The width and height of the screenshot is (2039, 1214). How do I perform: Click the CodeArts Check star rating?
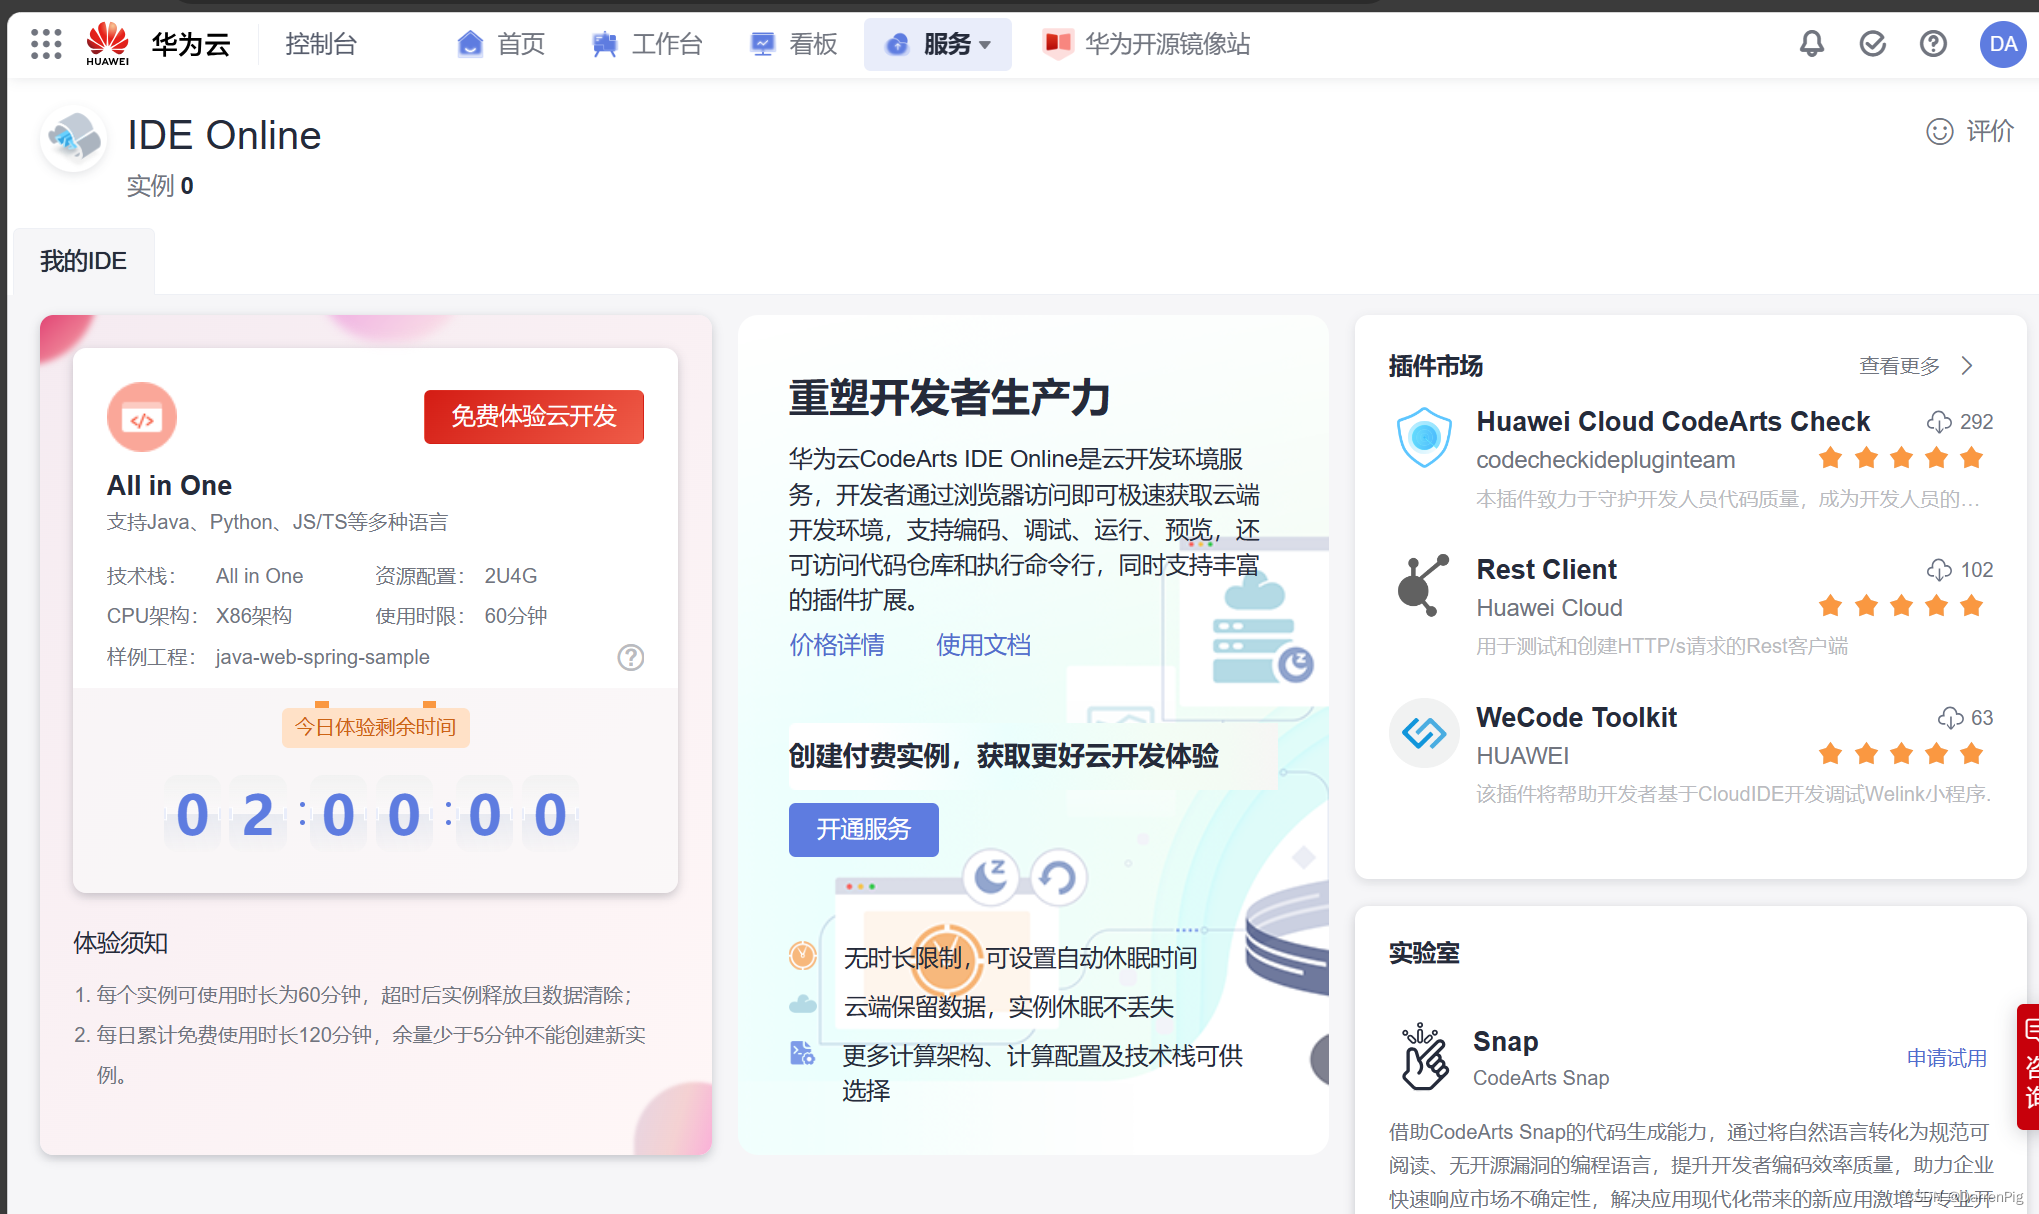[x=1900, y=459]
